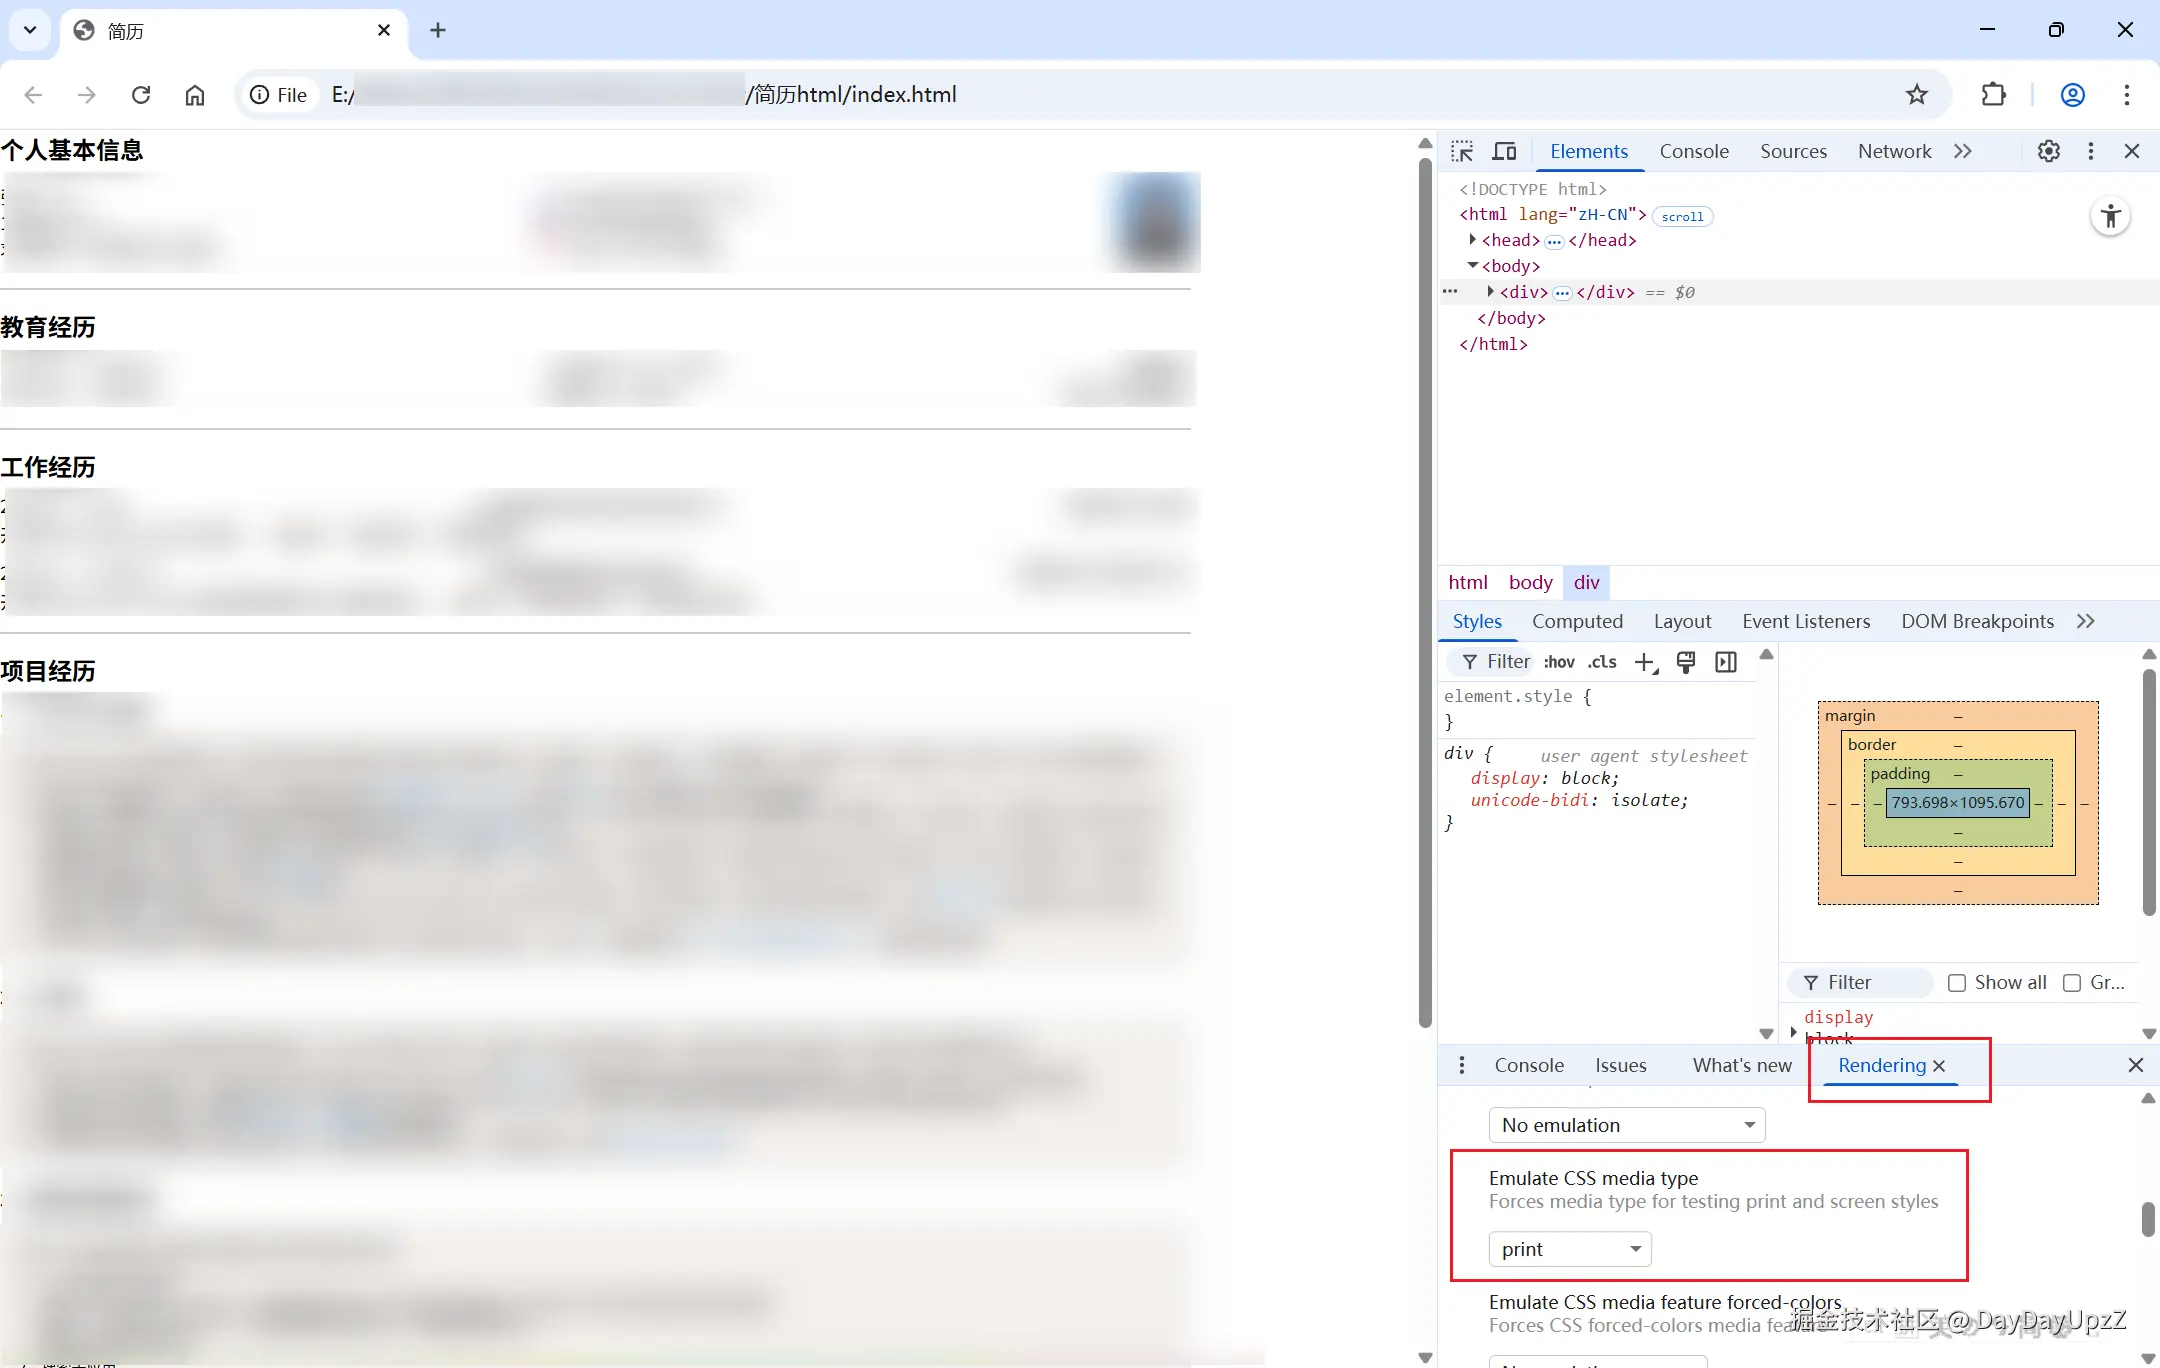Activate the inspect element picker icon

pyautogui.click(x=1463, y=151)
